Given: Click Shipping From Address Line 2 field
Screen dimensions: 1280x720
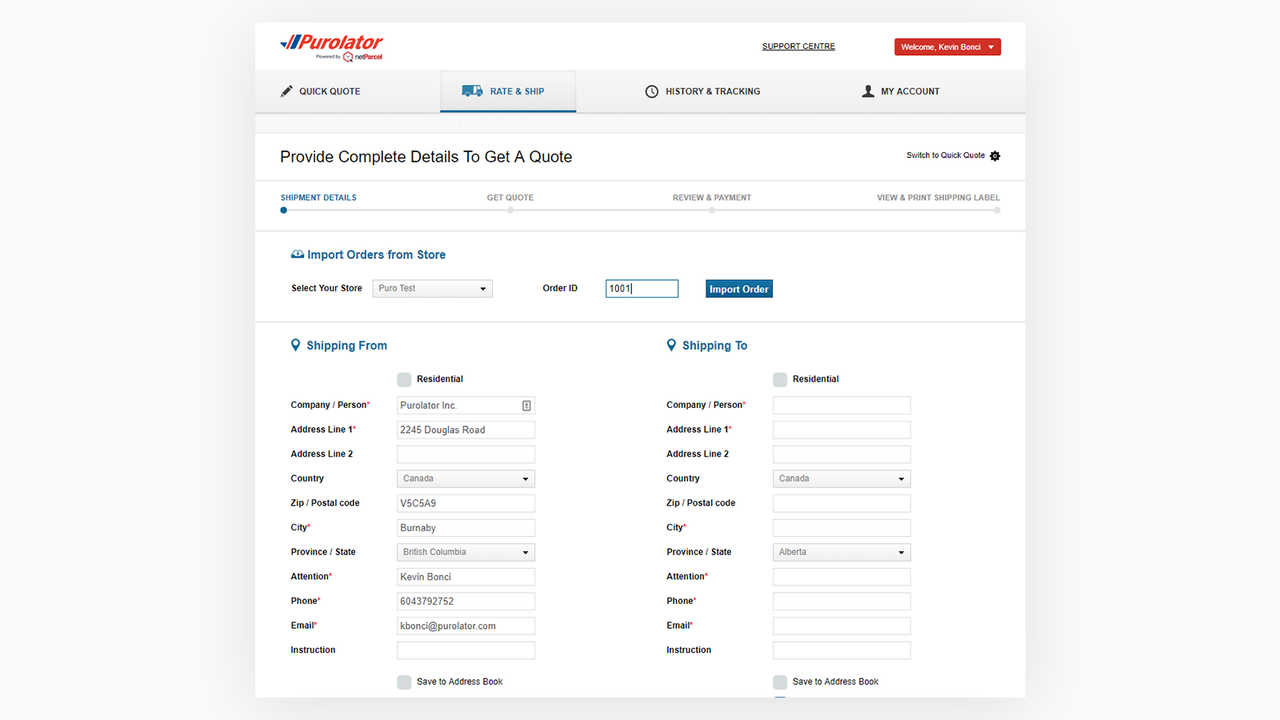Looking at the screenshot, I should point(466,454).
